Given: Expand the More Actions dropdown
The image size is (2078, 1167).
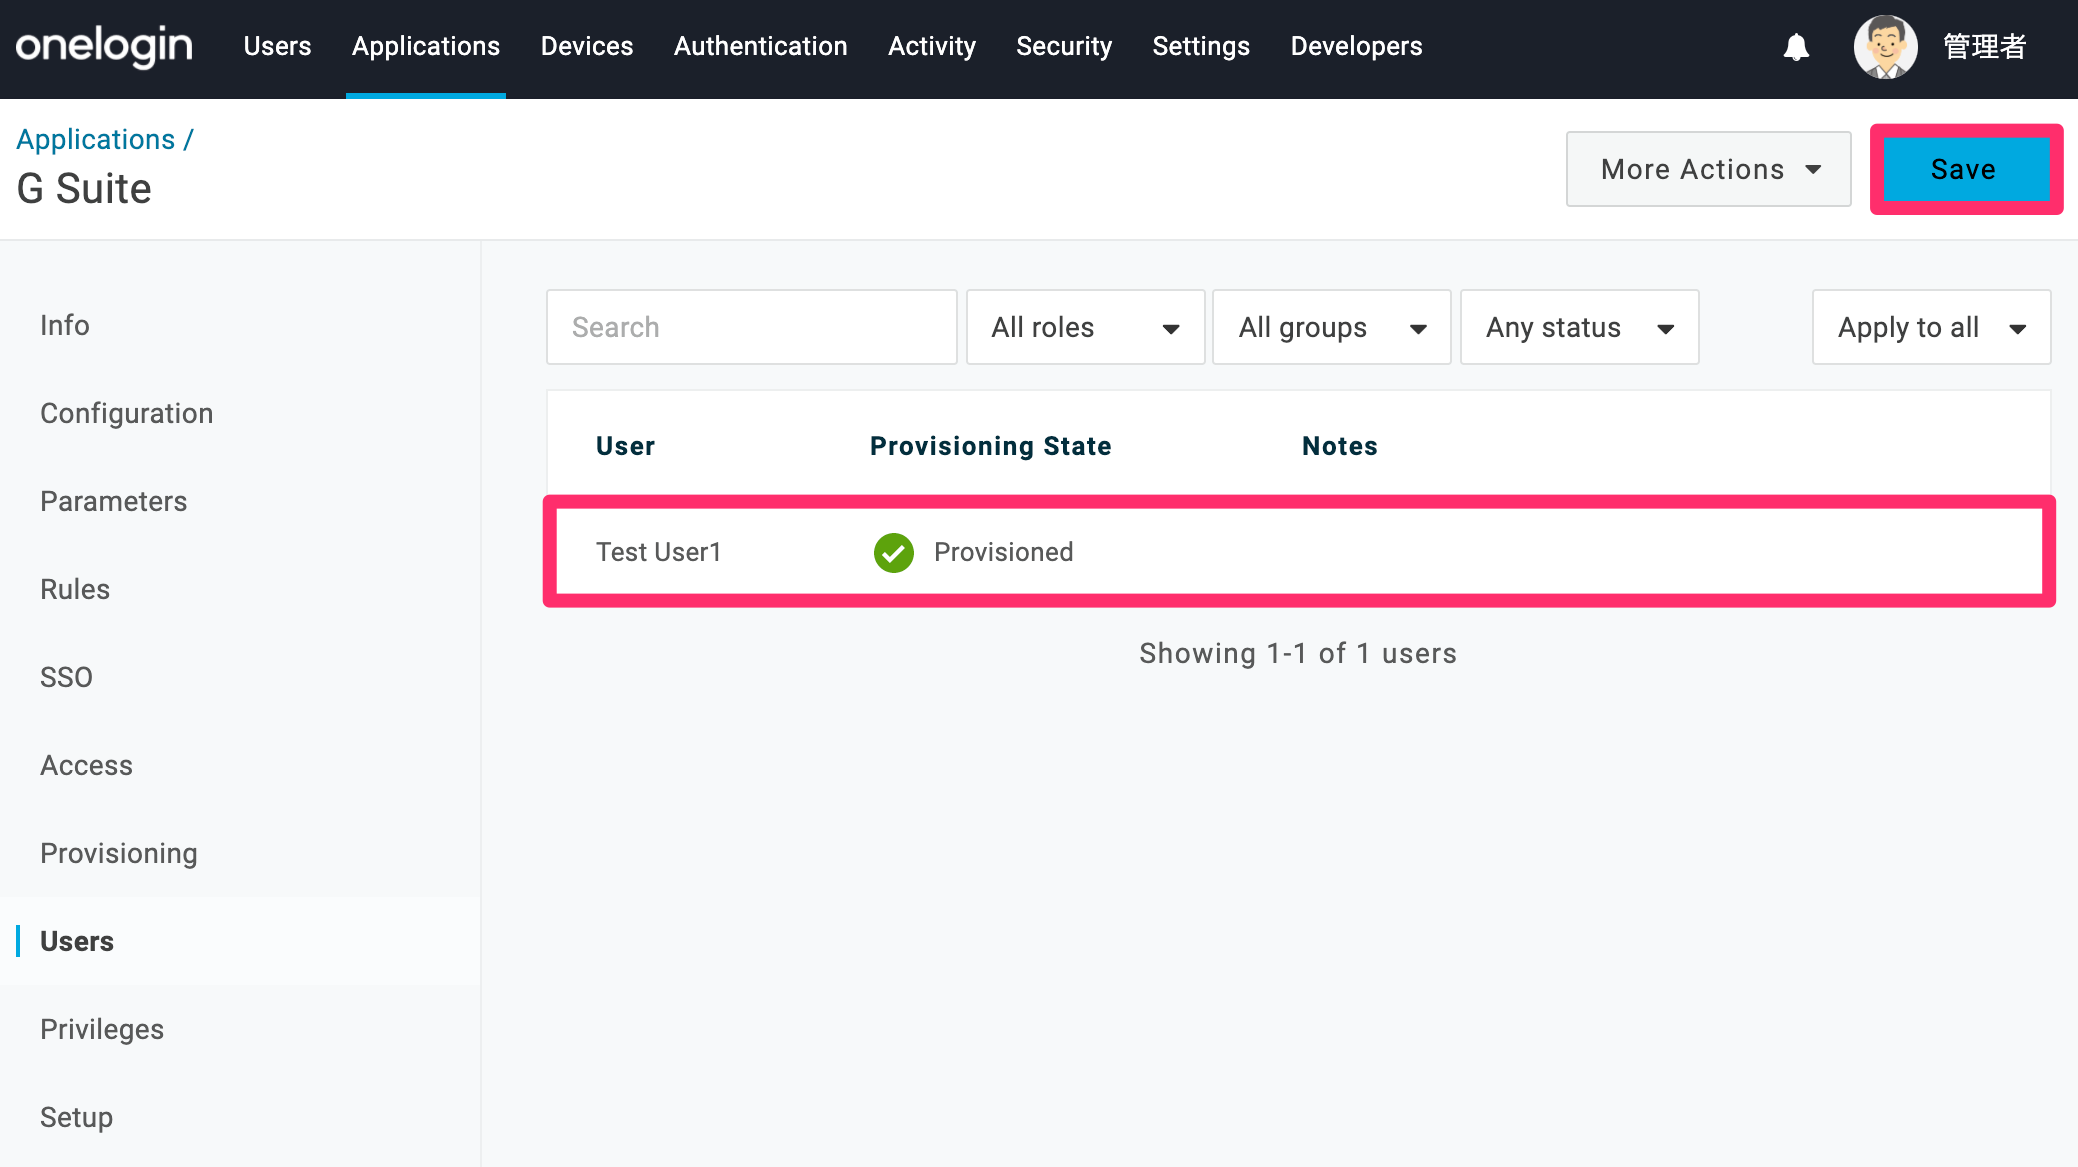Looking at the screenshot, I should pyautogui.click(x=1708, y=169).
